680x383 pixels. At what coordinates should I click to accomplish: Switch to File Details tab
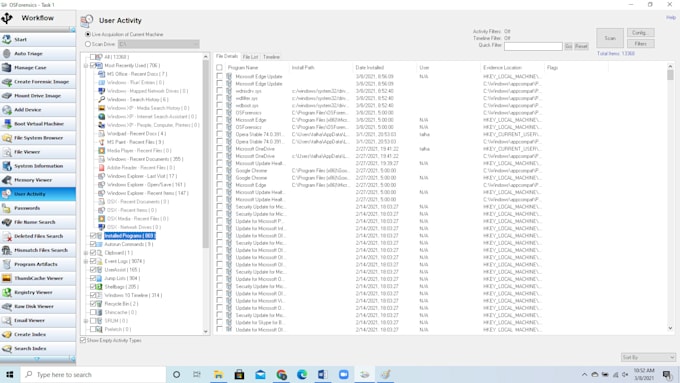pos(226,56)
